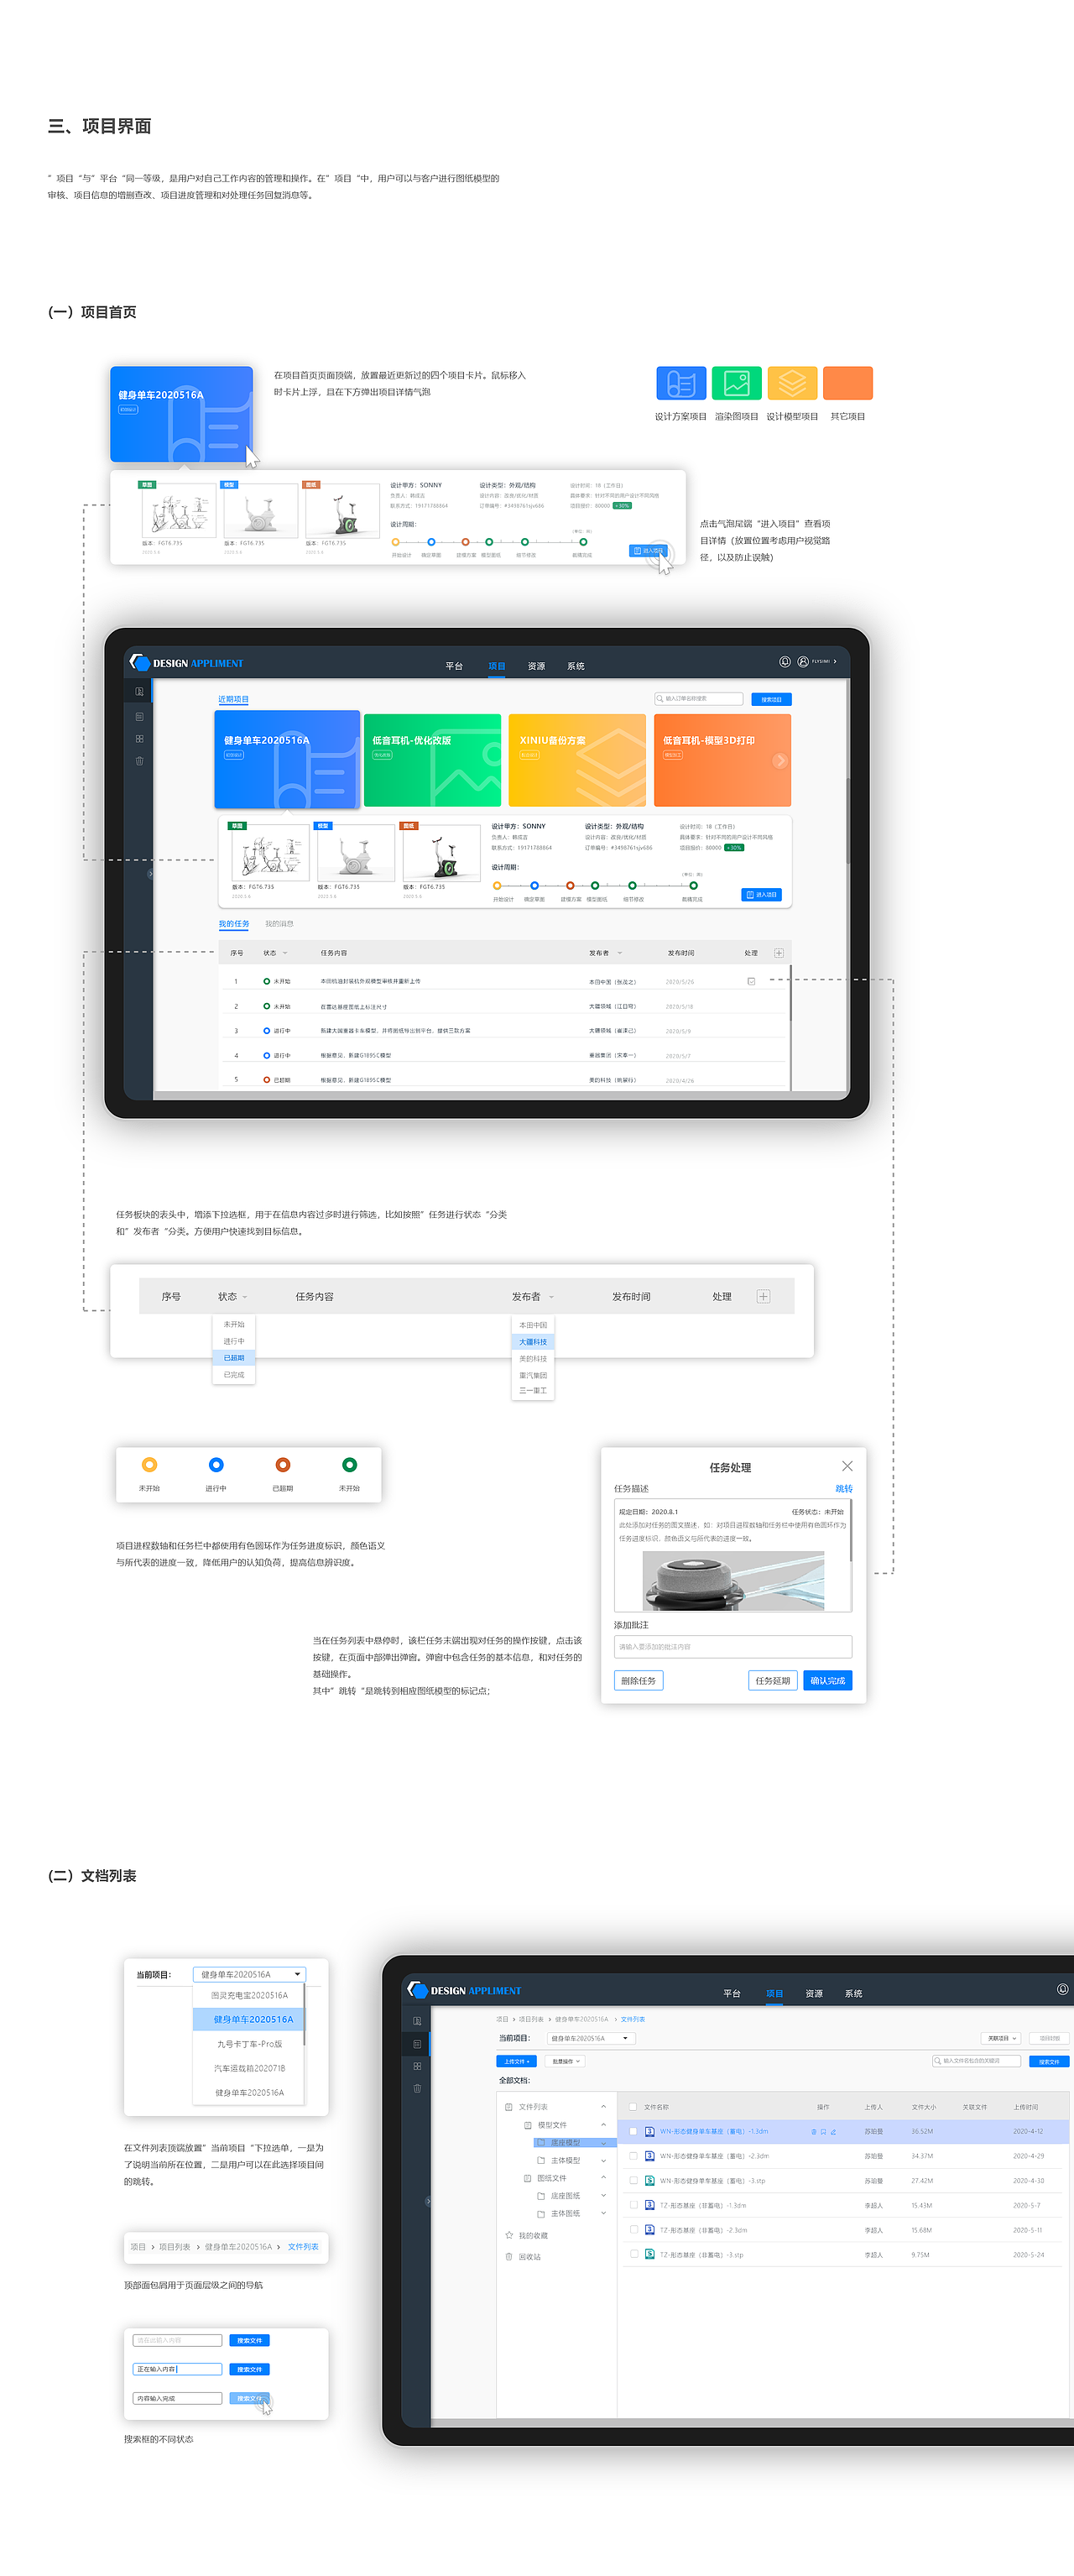Click the 跳转 link in task dialog

pyautogui.click(x=844, y=1488)
